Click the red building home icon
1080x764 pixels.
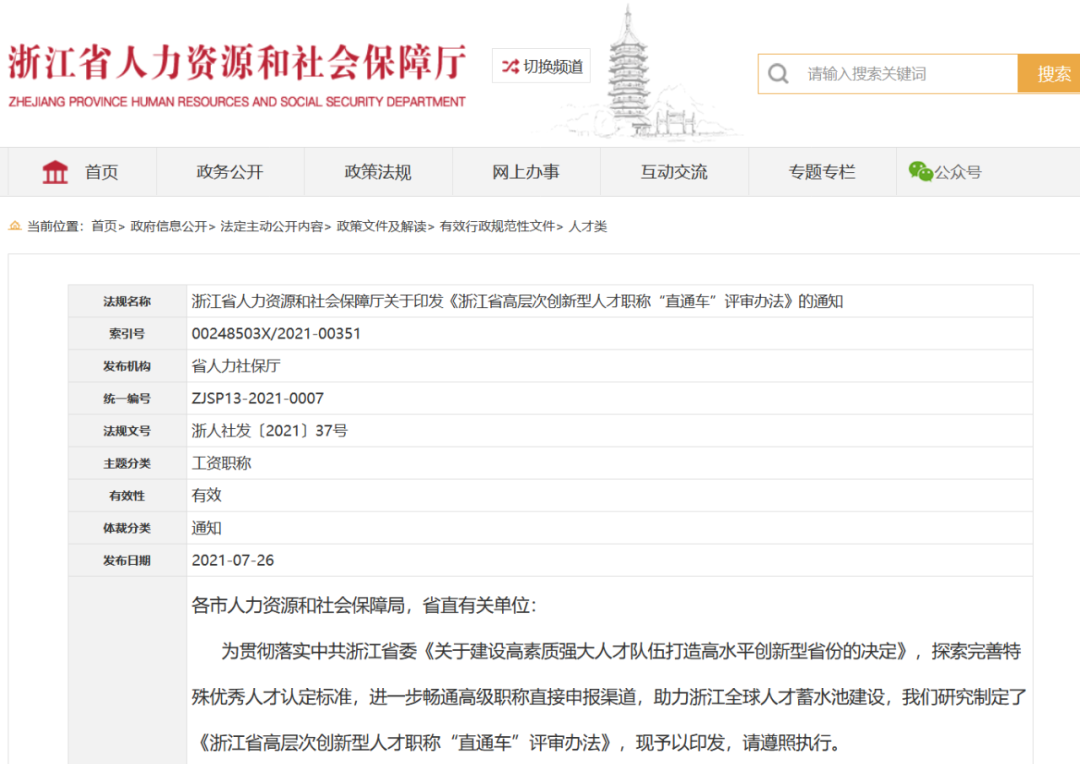pyautogui.click(x=55, y=172)
